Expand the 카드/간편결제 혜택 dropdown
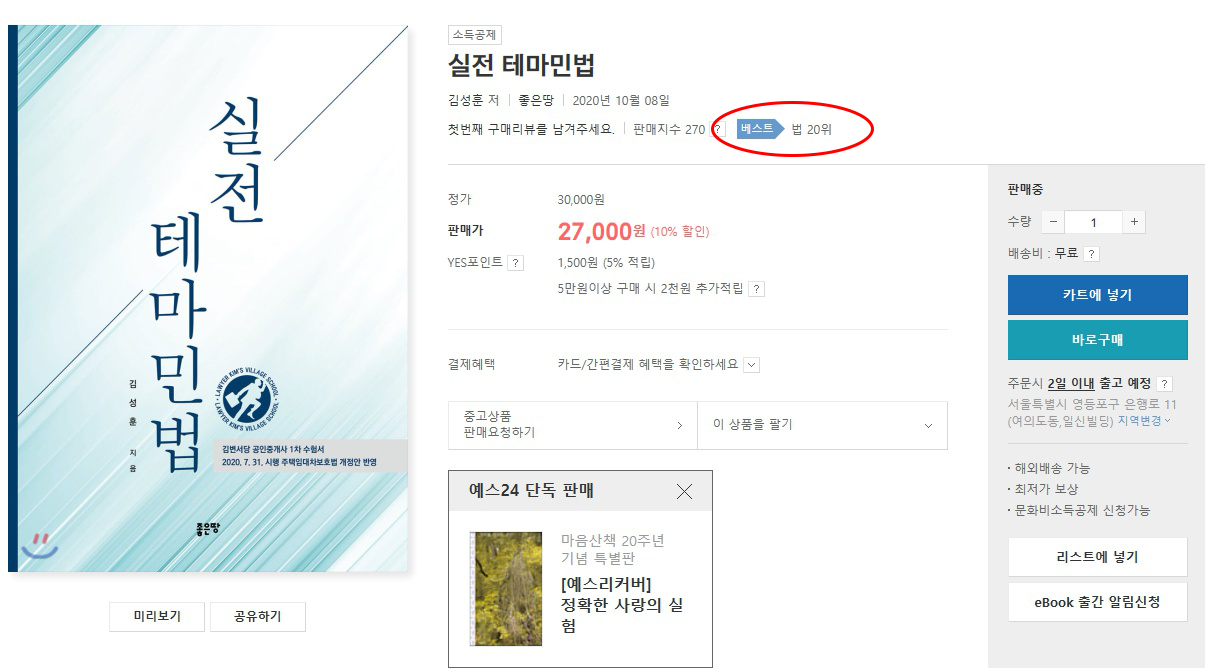Viewport: 1205px width, 672px height. (x=752, y=365)
